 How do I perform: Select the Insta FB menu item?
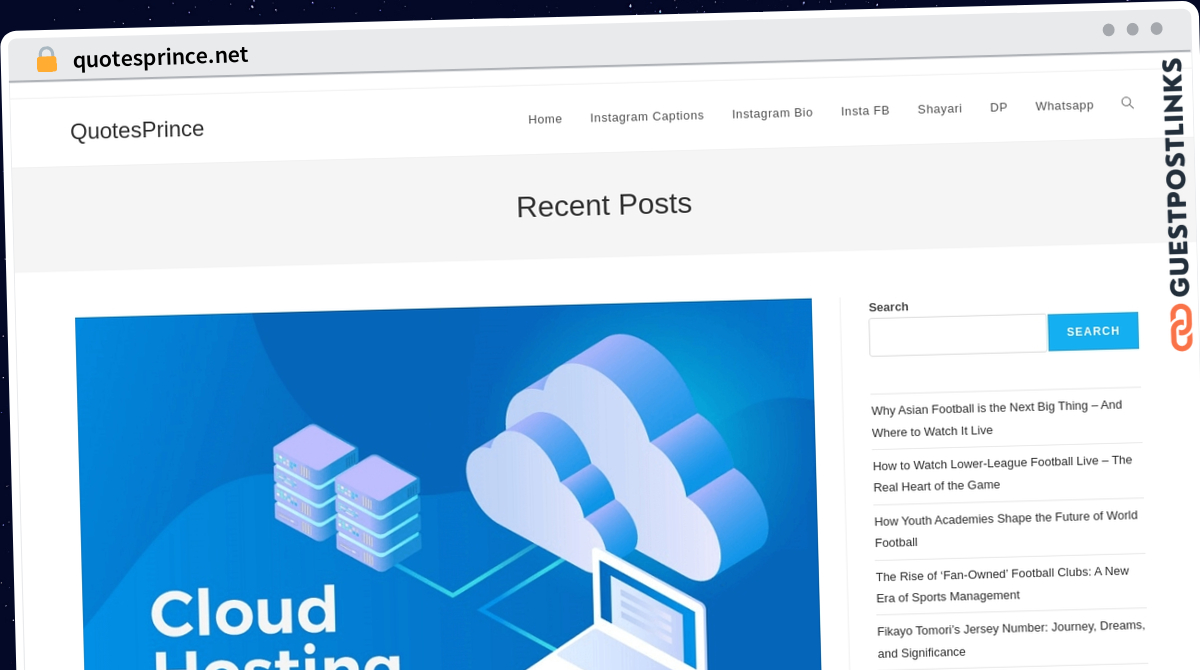point(865,111)
